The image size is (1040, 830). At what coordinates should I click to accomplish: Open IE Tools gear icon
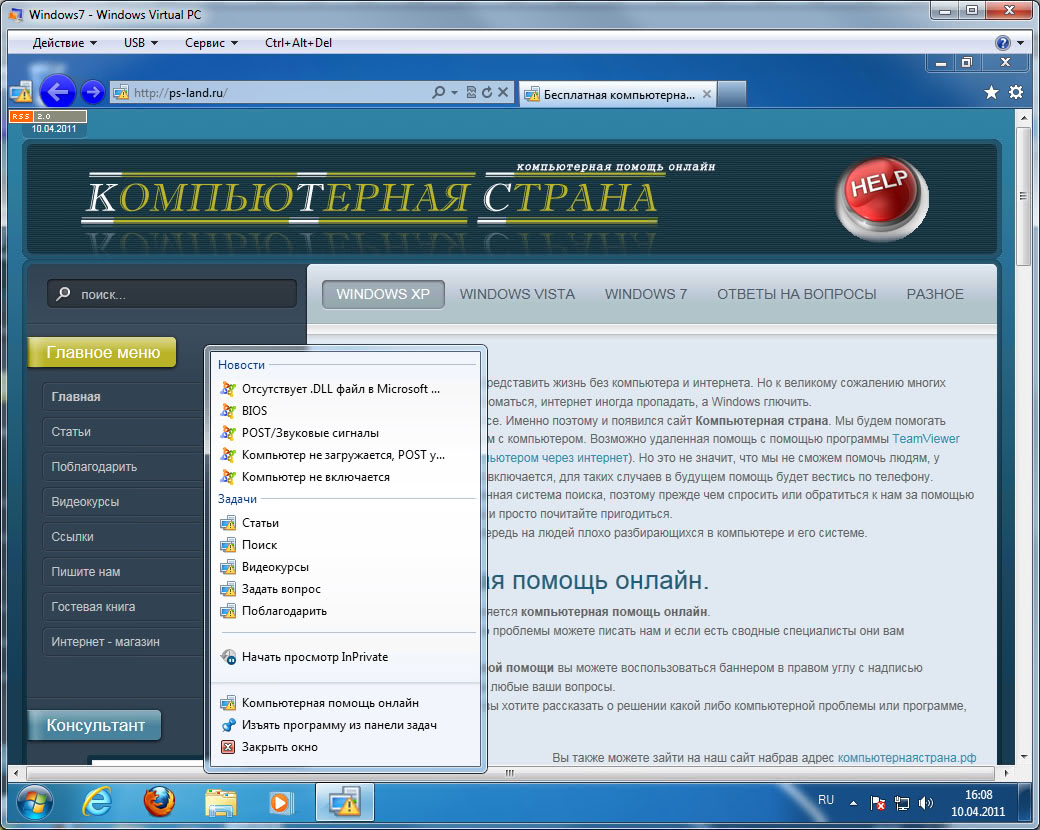click(x=1015, y=92)
